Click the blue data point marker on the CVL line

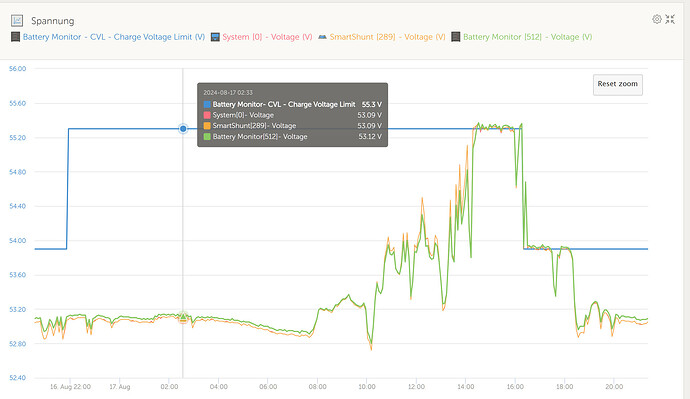183,128
